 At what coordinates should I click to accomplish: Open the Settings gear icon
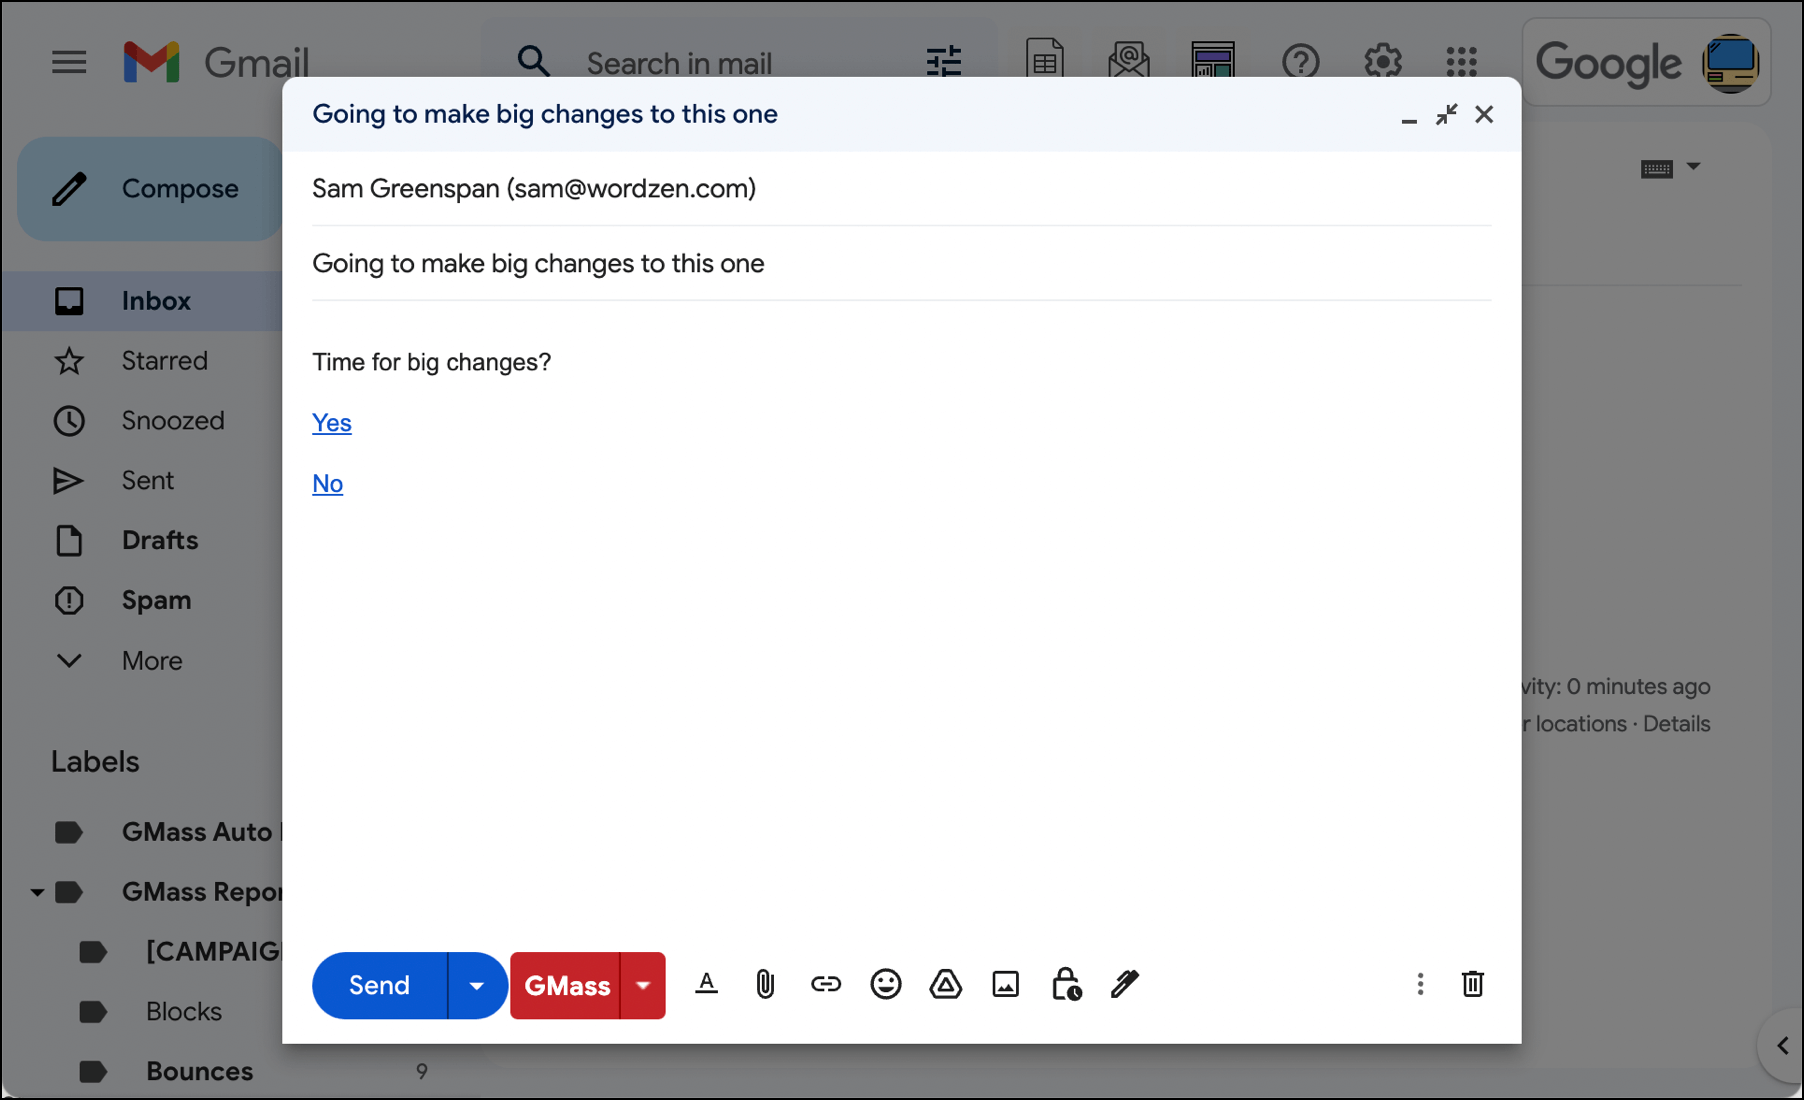tap(1382, 62)
